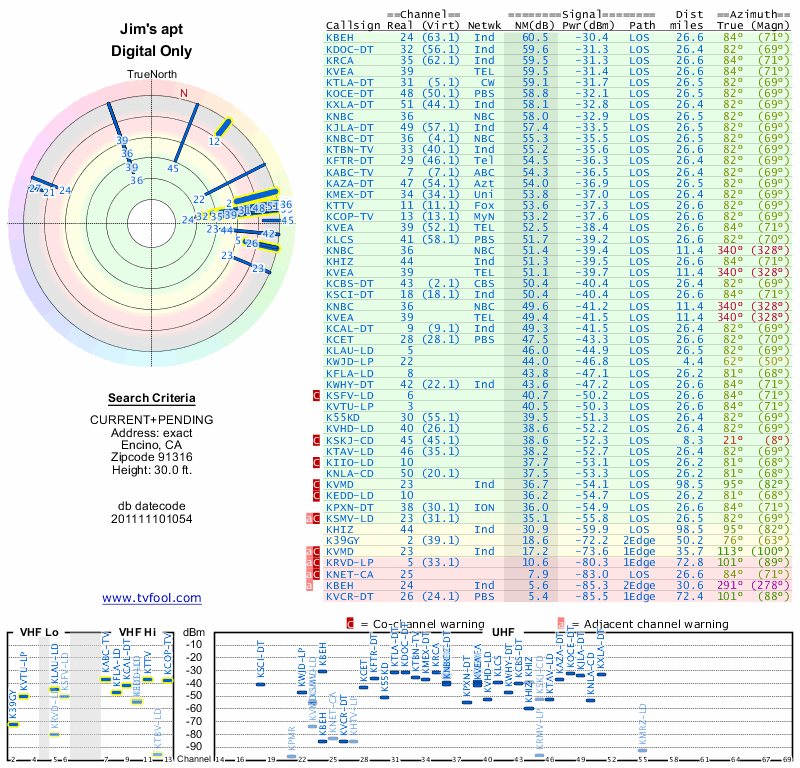
Task: Select KJLA-DT in the callsign table
Action: (350, 128)
